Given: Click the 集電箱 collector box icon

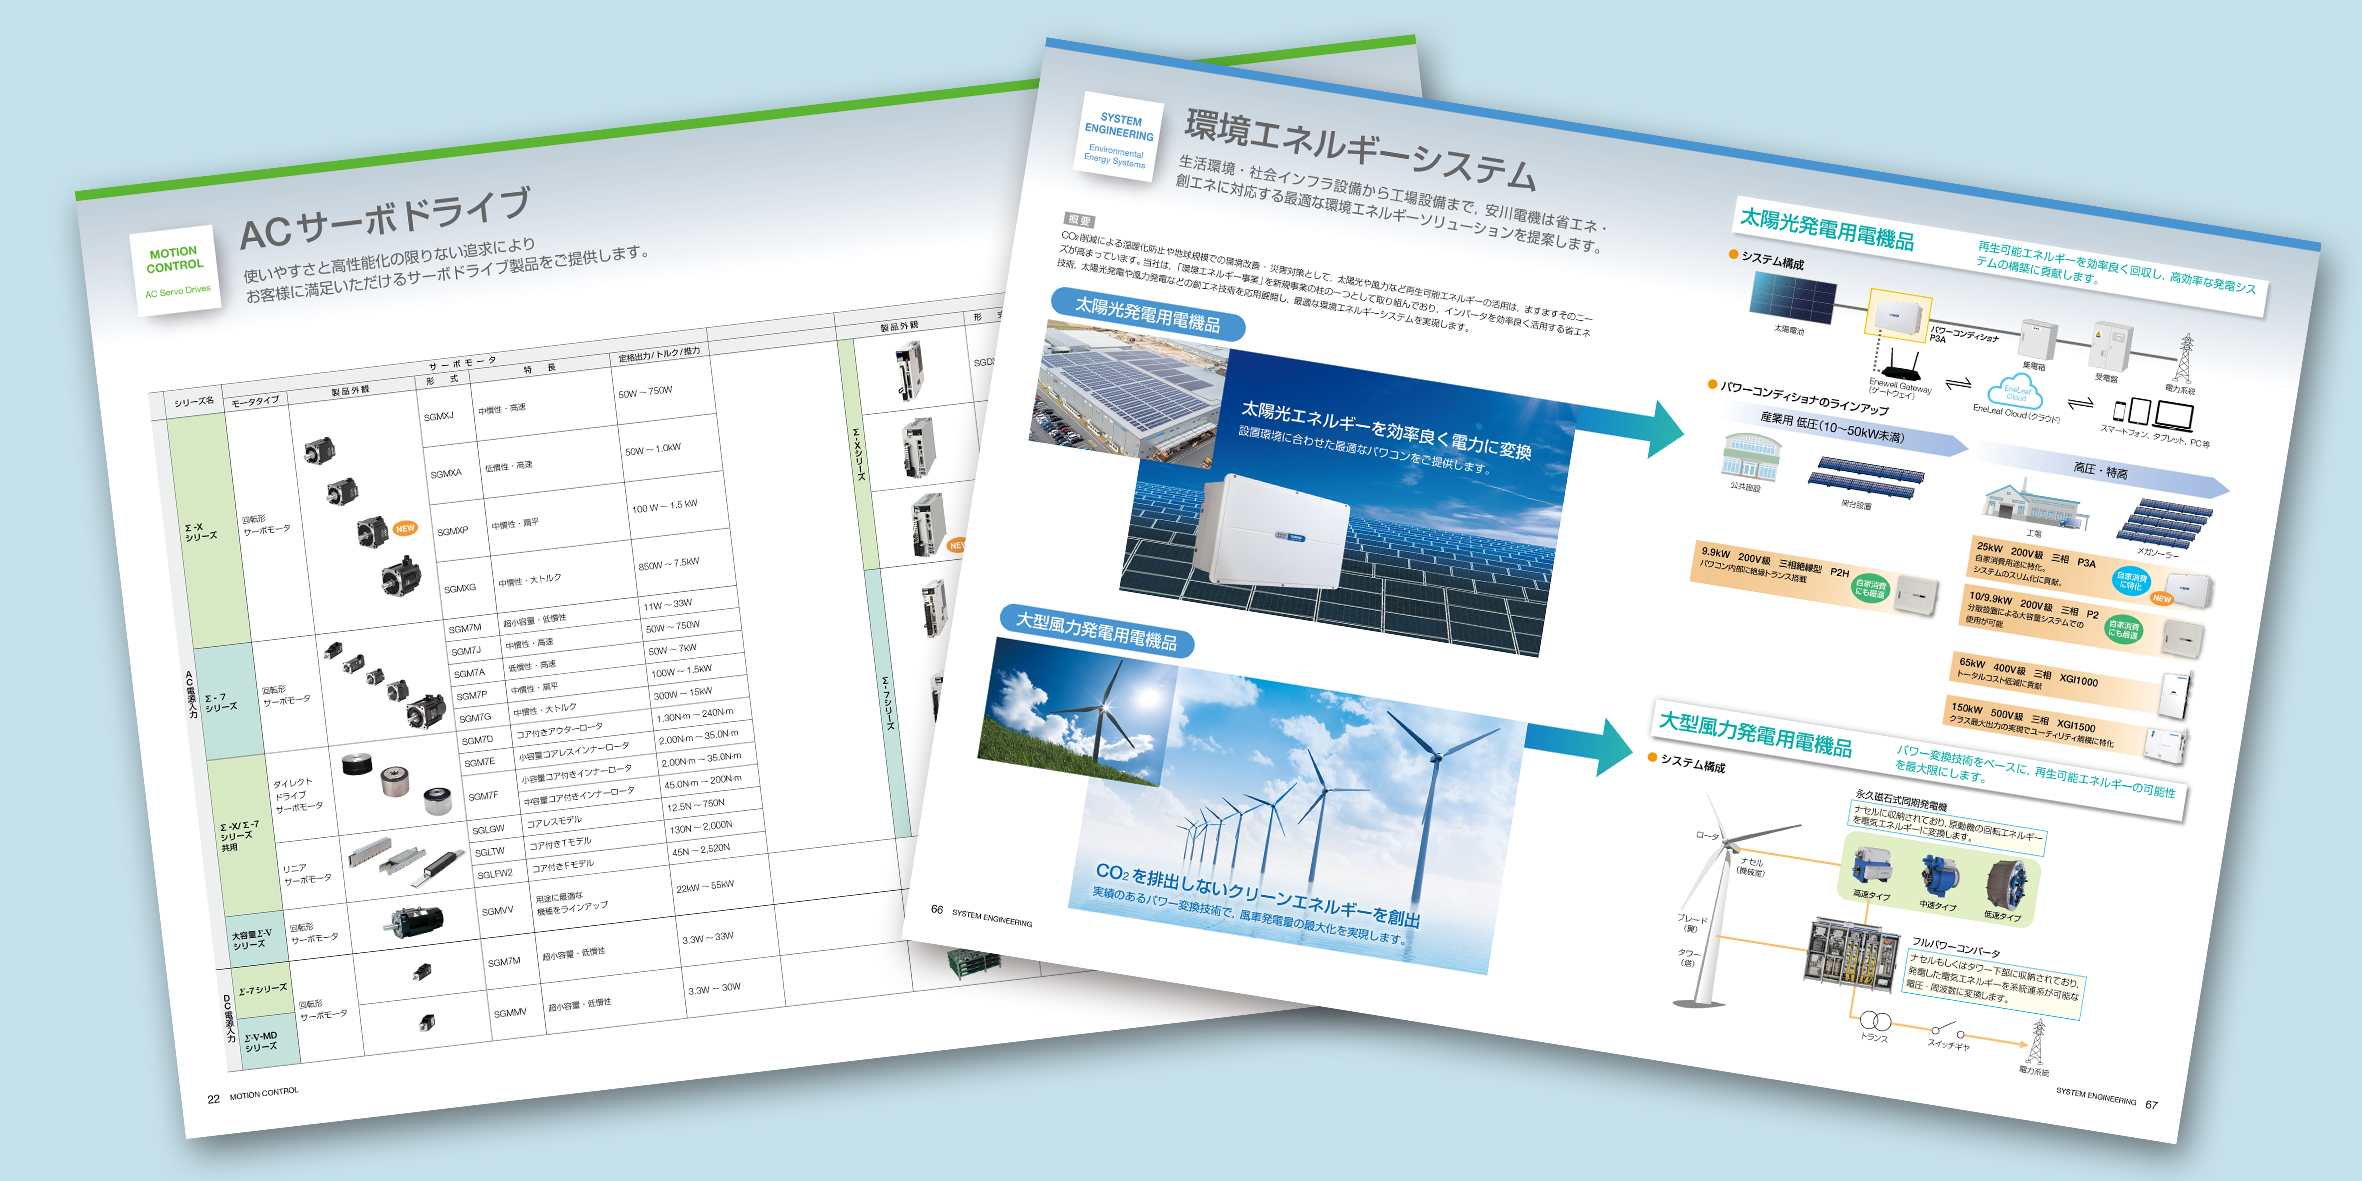Looking at the screenshot, I should [2038, 340].
